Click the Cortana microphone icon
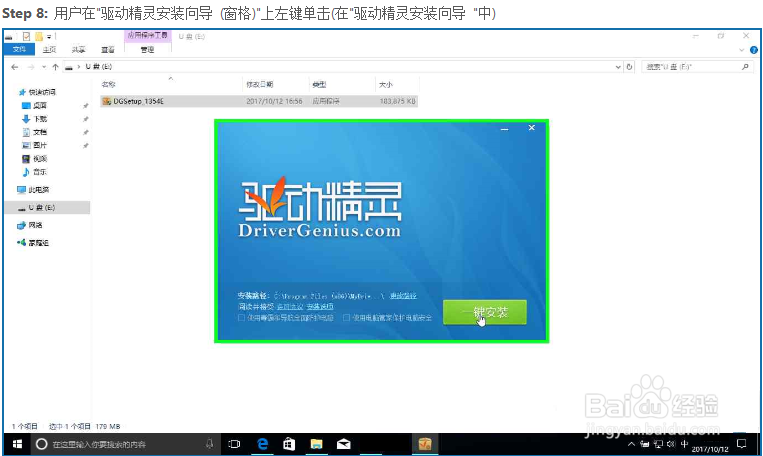 [x=209, y=444]
